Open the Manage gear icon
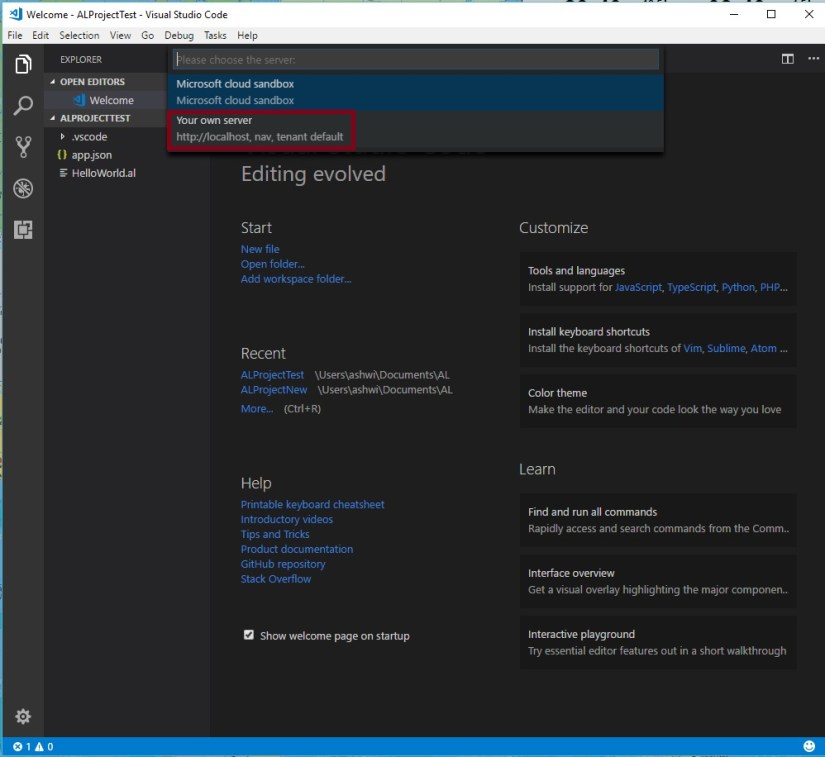 [22, 716]
